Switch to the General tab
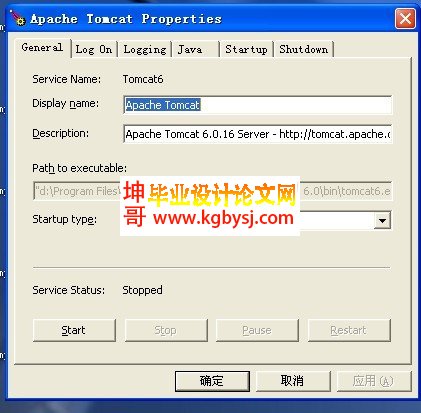Image resolution: width=421 pixels, height=413 pixels. tap(42, 48)
